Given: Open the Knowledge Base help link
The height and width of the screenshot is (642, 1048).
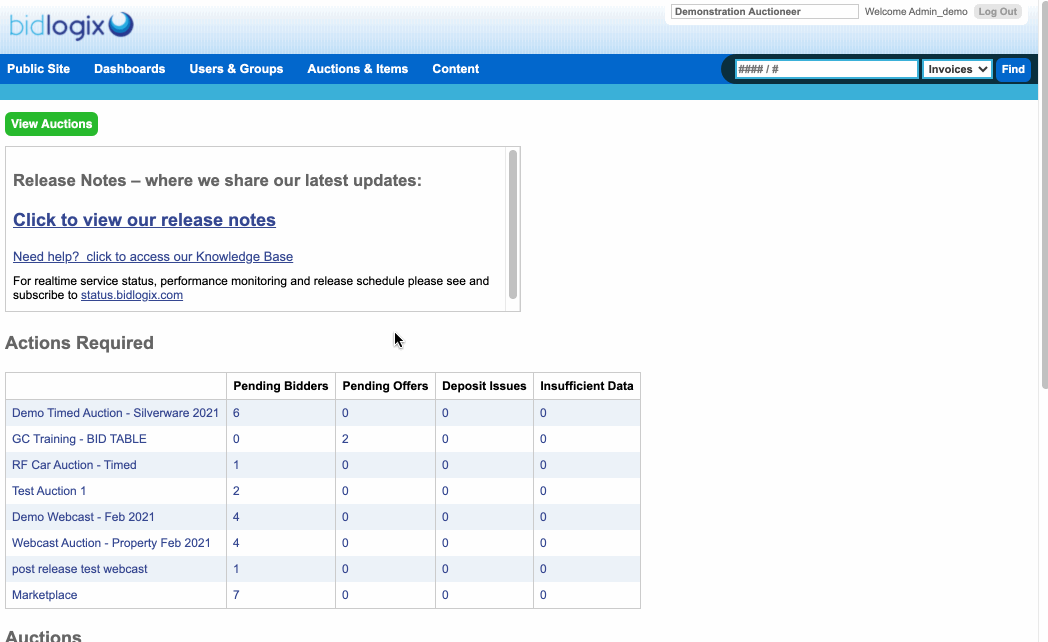Looking at the screenshot, I should (153, 257).
